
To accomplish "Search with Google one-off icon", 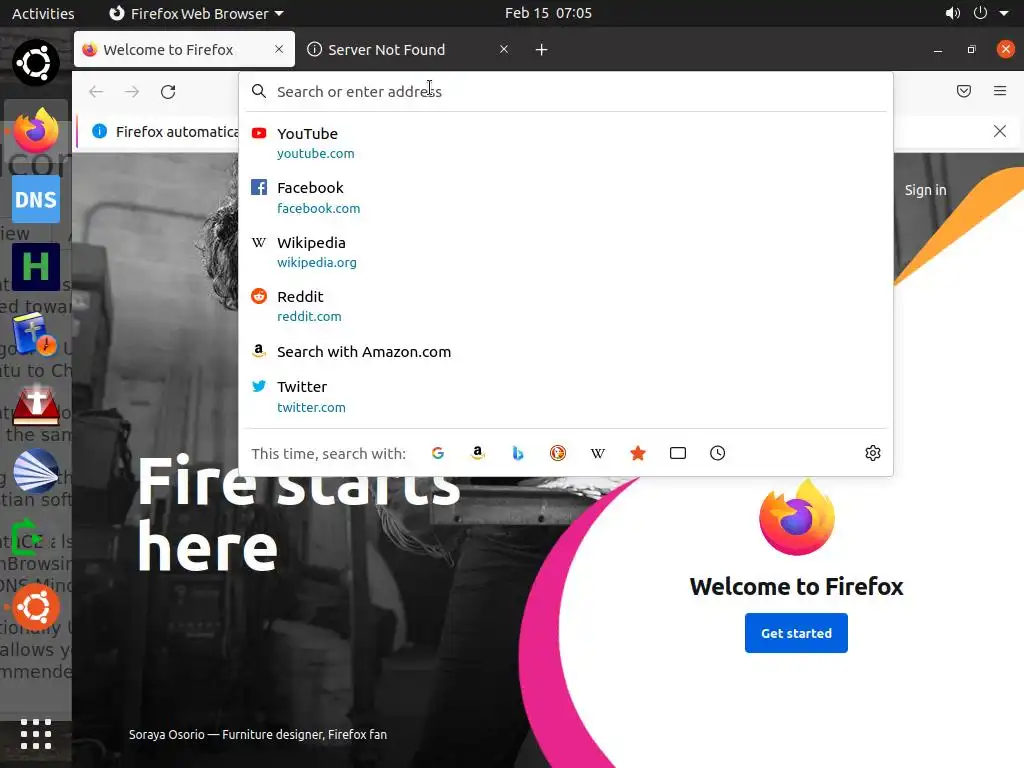I will pyautogui.click(x=438, y=453).
